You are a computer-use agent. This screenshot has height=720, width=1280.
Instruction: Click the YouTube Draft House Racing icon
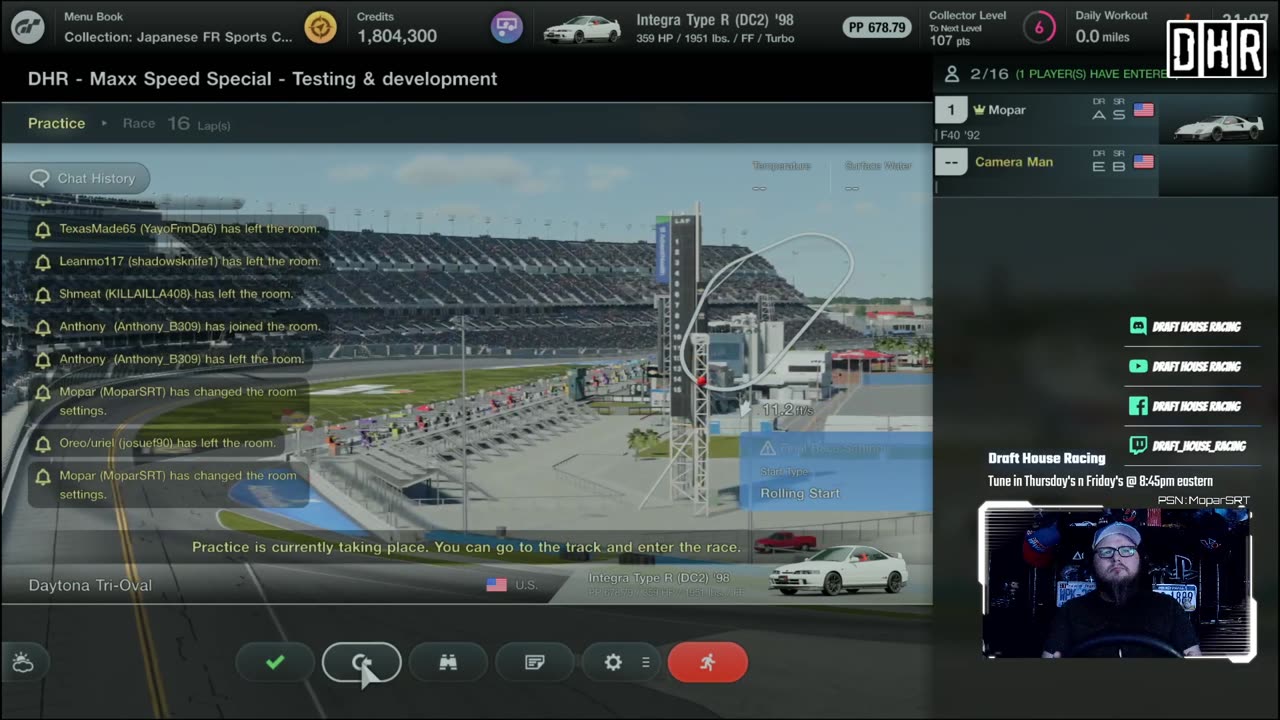pos(1138,366)
